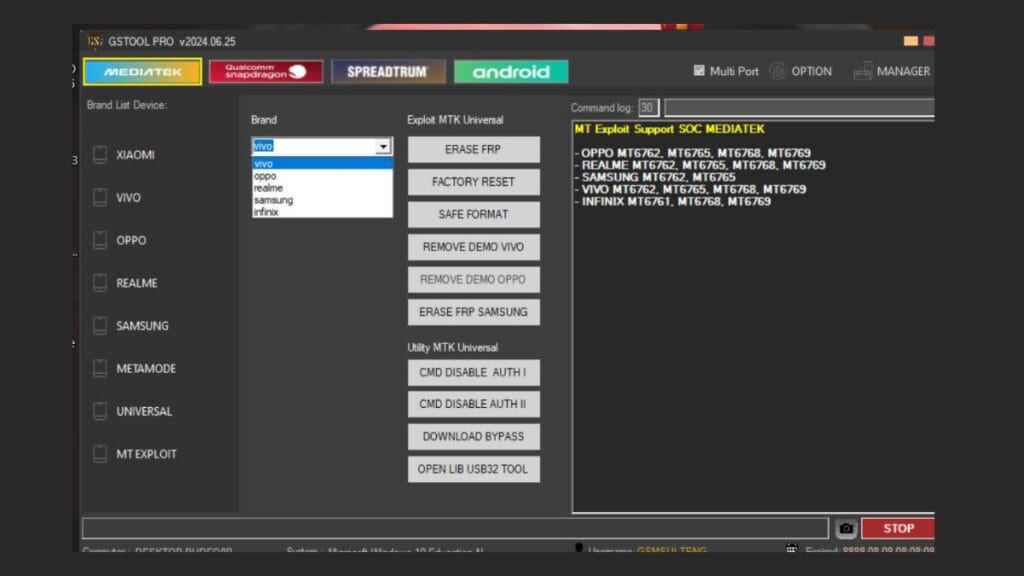Screen dimensions: 1024x576
Task: Collapse the Brand dropdown arrow
Action: [383, 146]
